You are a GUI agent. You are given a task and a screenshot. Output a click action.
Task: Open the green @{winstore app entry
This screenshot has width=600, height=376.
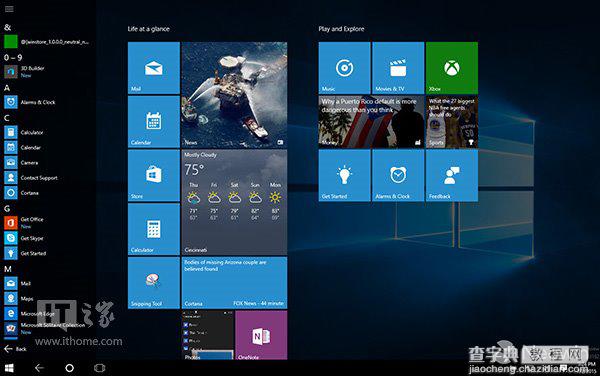point(46,41)
